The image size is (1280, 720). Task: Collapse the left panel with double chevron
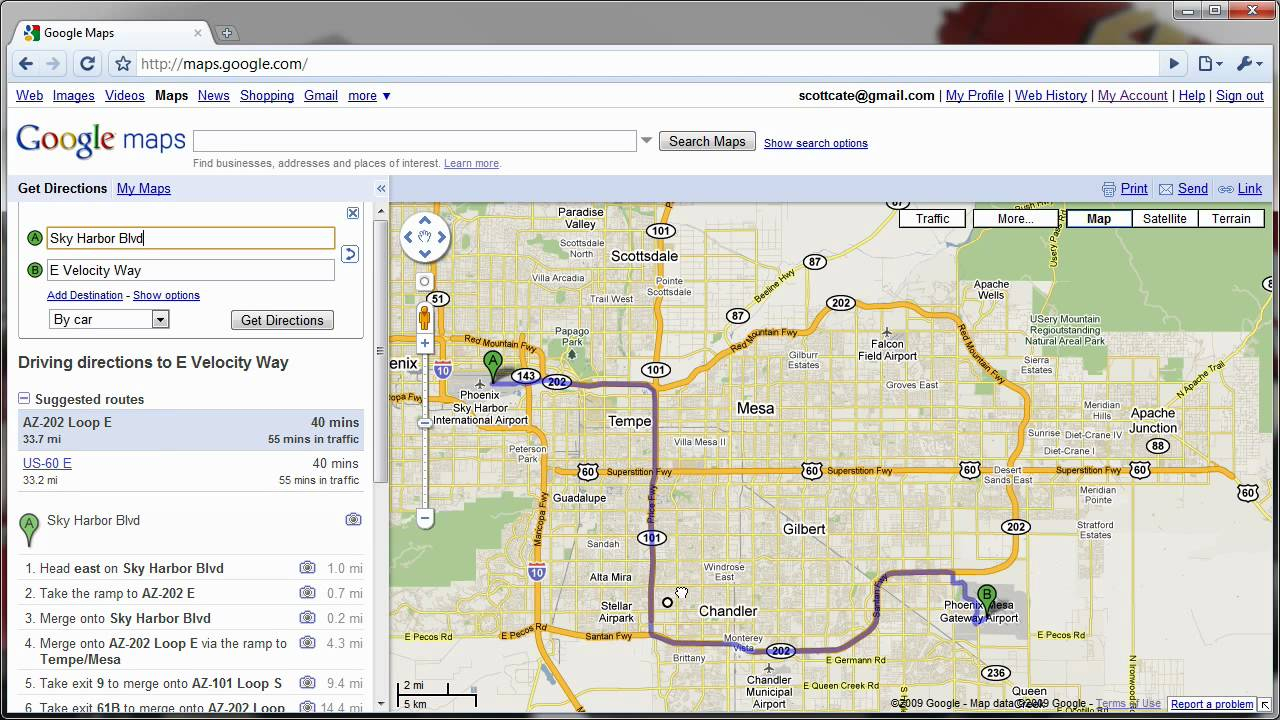coord(381,188)
